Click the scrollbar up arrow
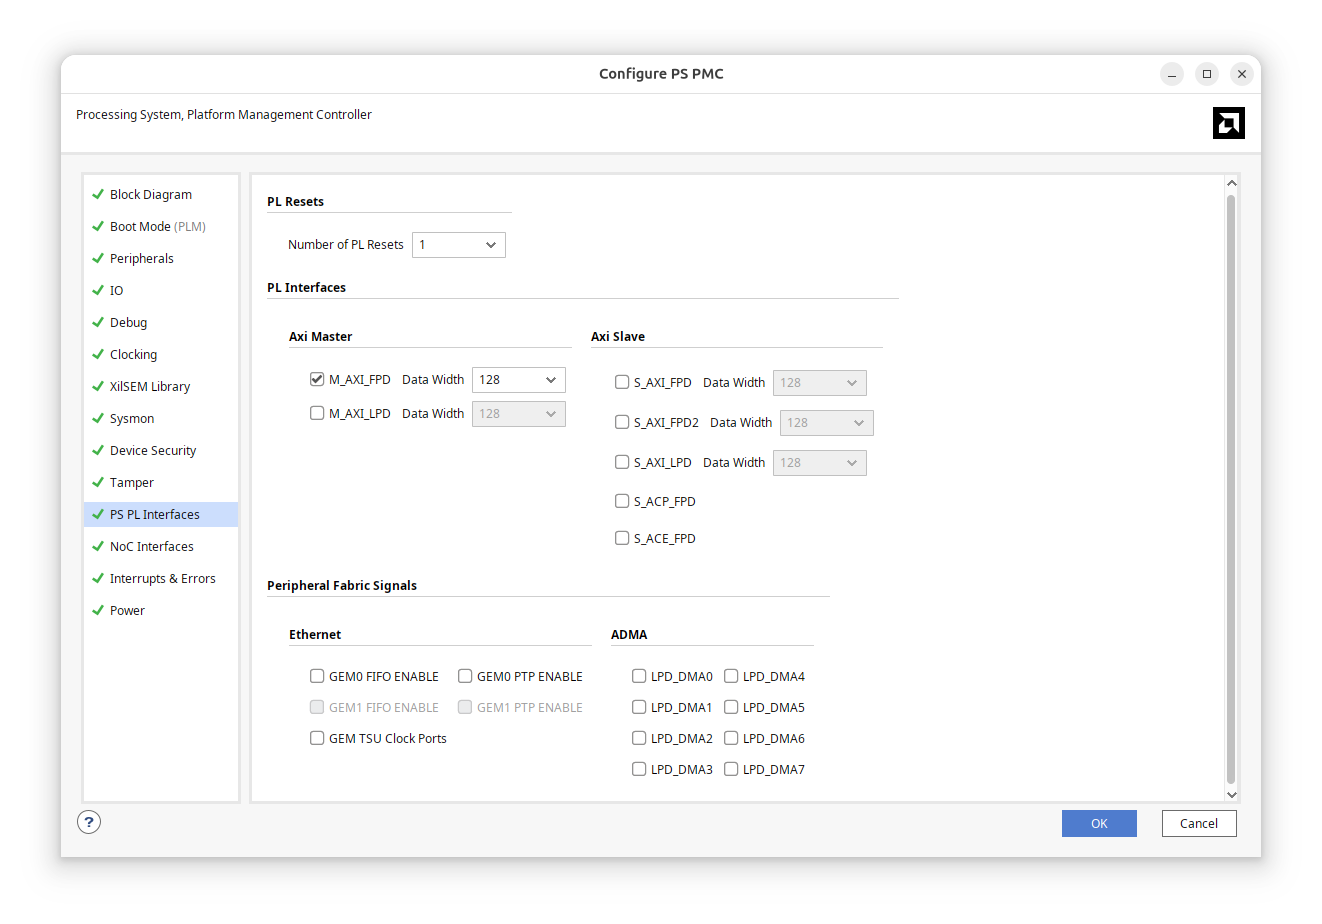The height and width of the screenshot is (924, 1322). (x=1231, y=183)
